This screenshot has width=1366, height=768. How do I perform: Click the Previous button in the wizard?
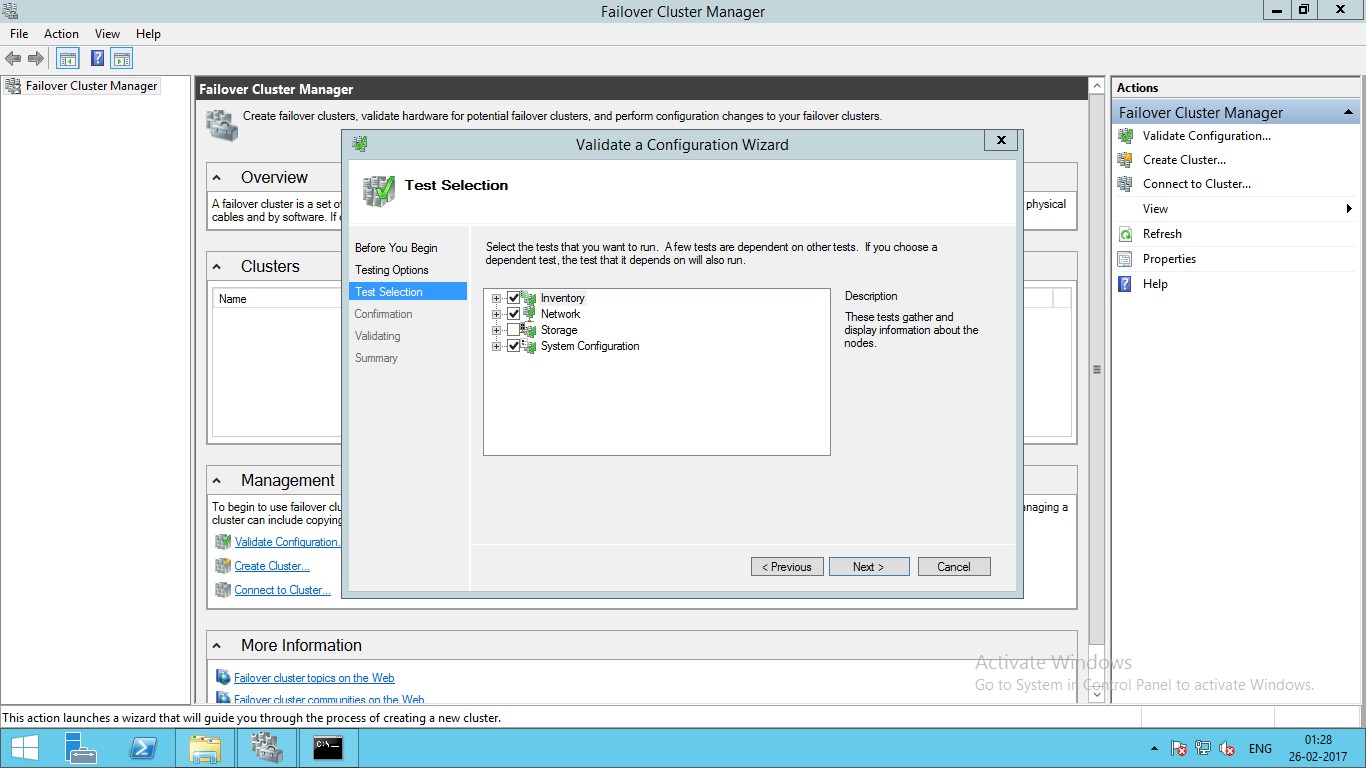coord(787,567)
